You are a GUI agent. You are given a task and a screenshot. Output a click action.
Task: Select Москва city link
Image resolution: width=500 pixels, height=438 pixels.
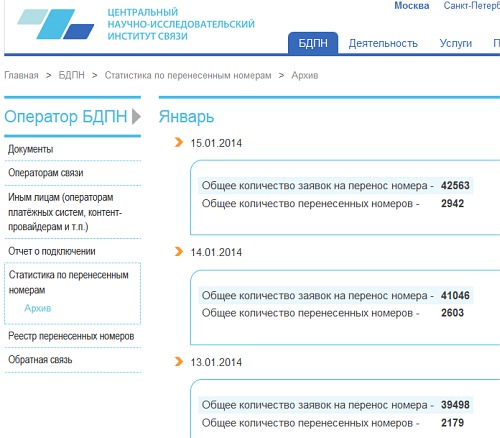[412, 6]
